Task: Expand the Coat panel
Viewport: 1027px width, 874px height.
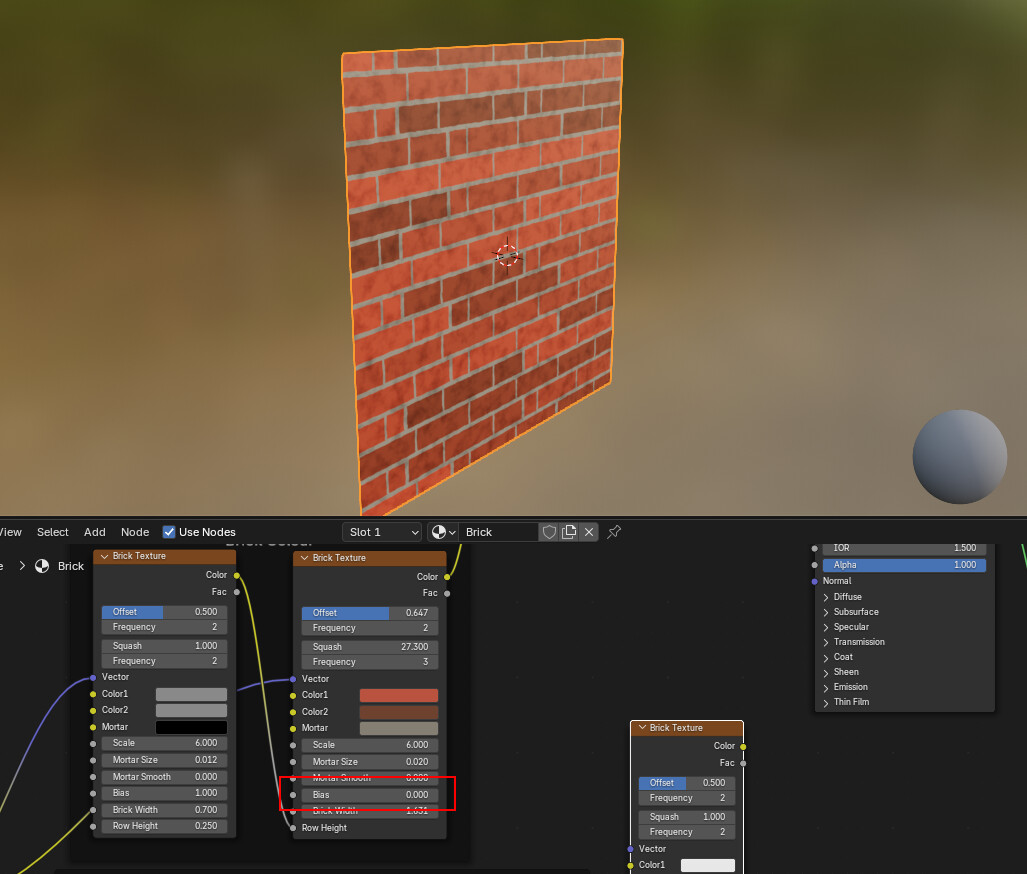Action: coord(826,657)
